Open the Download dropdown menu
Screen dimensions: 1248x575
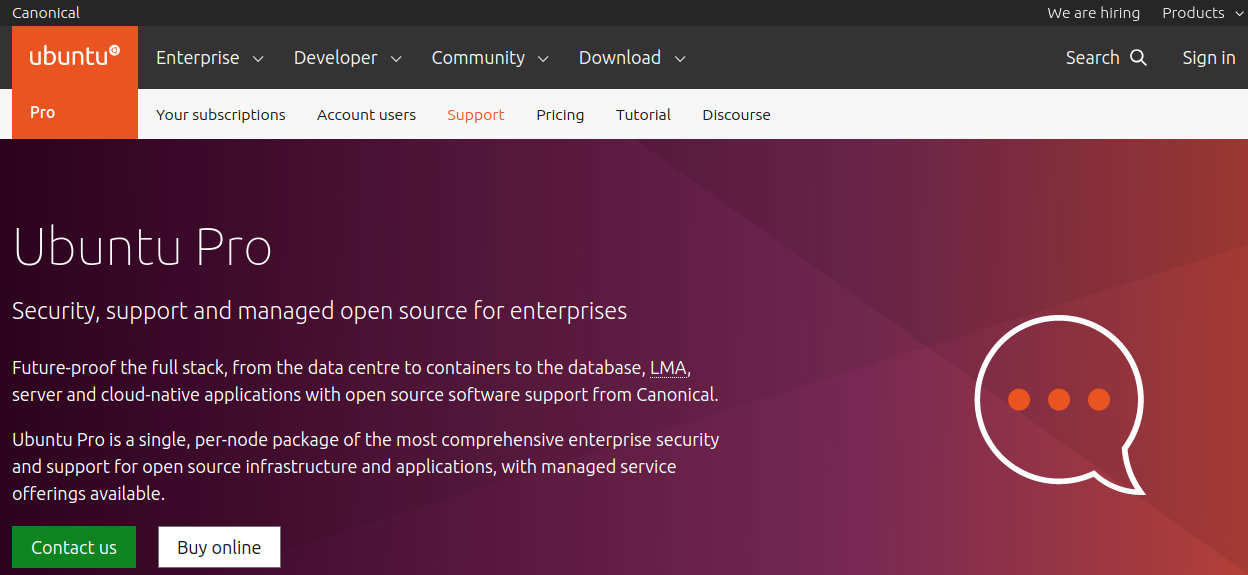click(x=632, y=58)
